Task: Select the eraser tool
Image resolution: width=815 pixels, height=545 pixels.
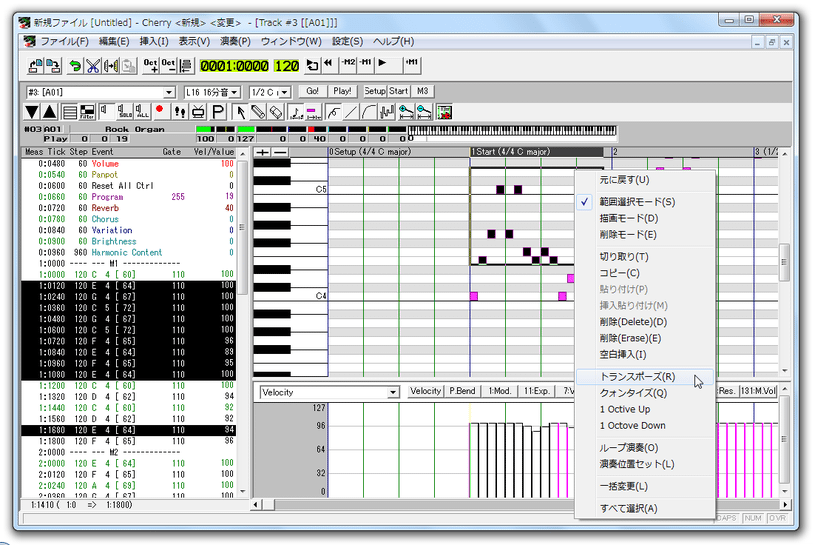Action: tap(276, 112)
